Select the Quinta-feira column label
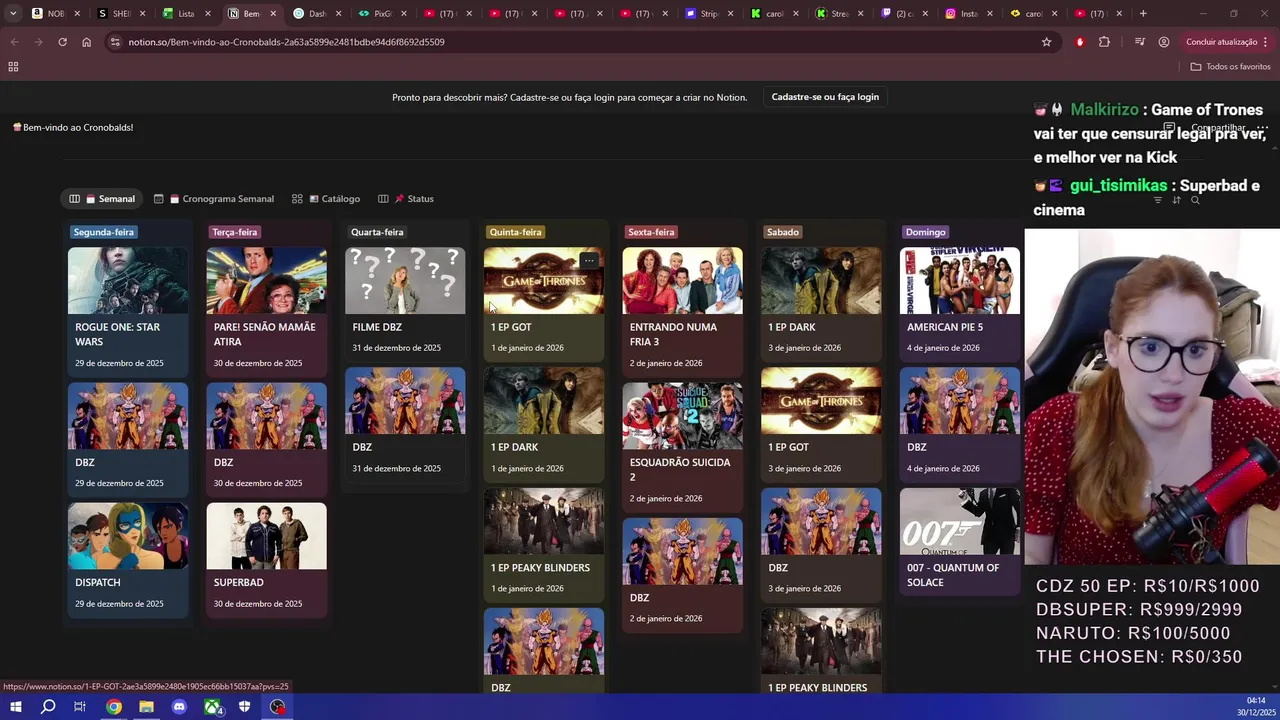The image size is (1280, 720). click(x=515, y=232)
